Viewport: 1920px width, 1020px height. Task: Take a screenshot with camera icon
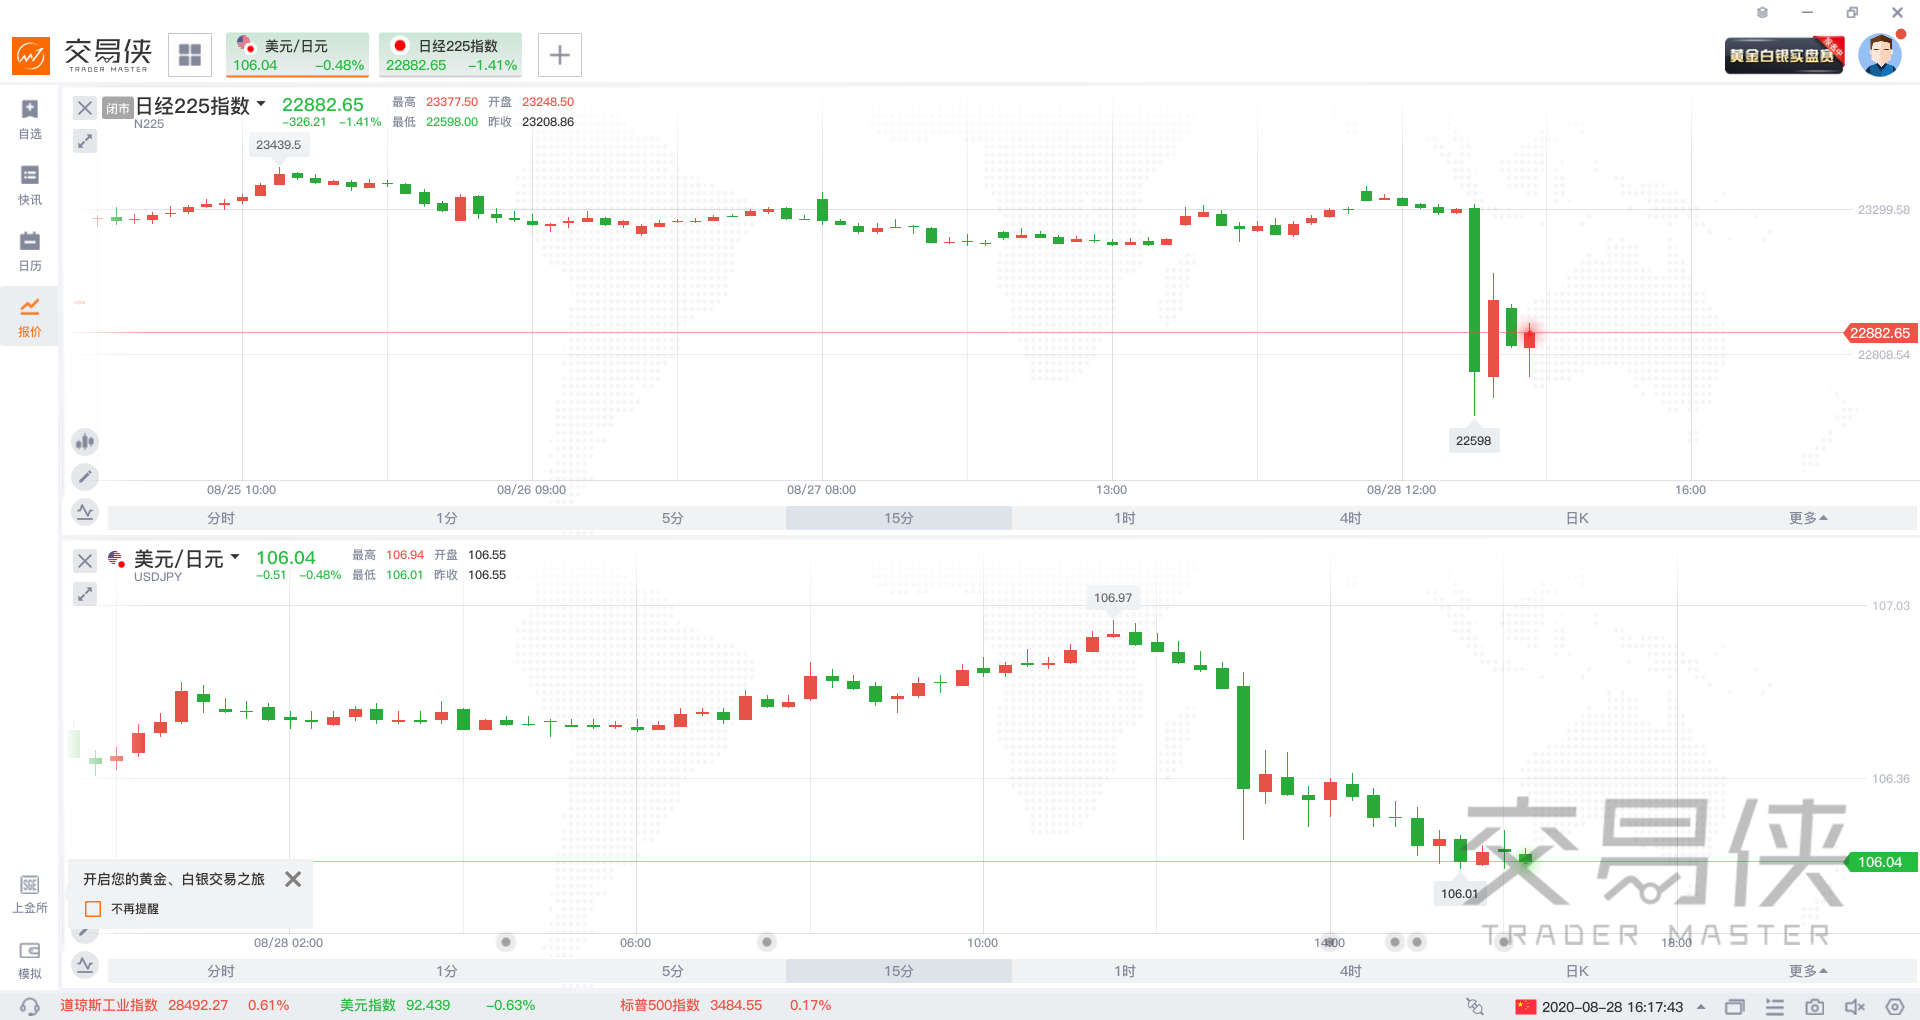tap(1815, 1007)
